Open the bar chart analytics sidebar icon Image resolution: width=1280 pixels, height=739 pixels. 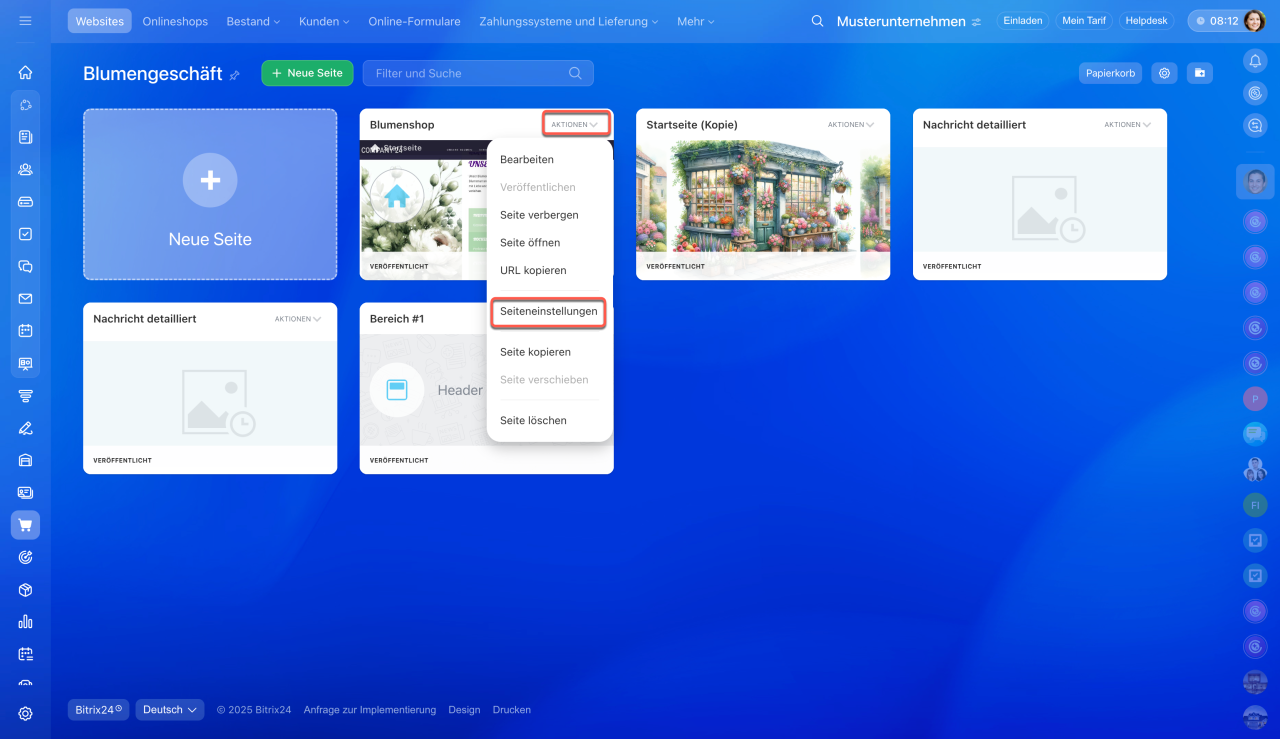point(25,622)
